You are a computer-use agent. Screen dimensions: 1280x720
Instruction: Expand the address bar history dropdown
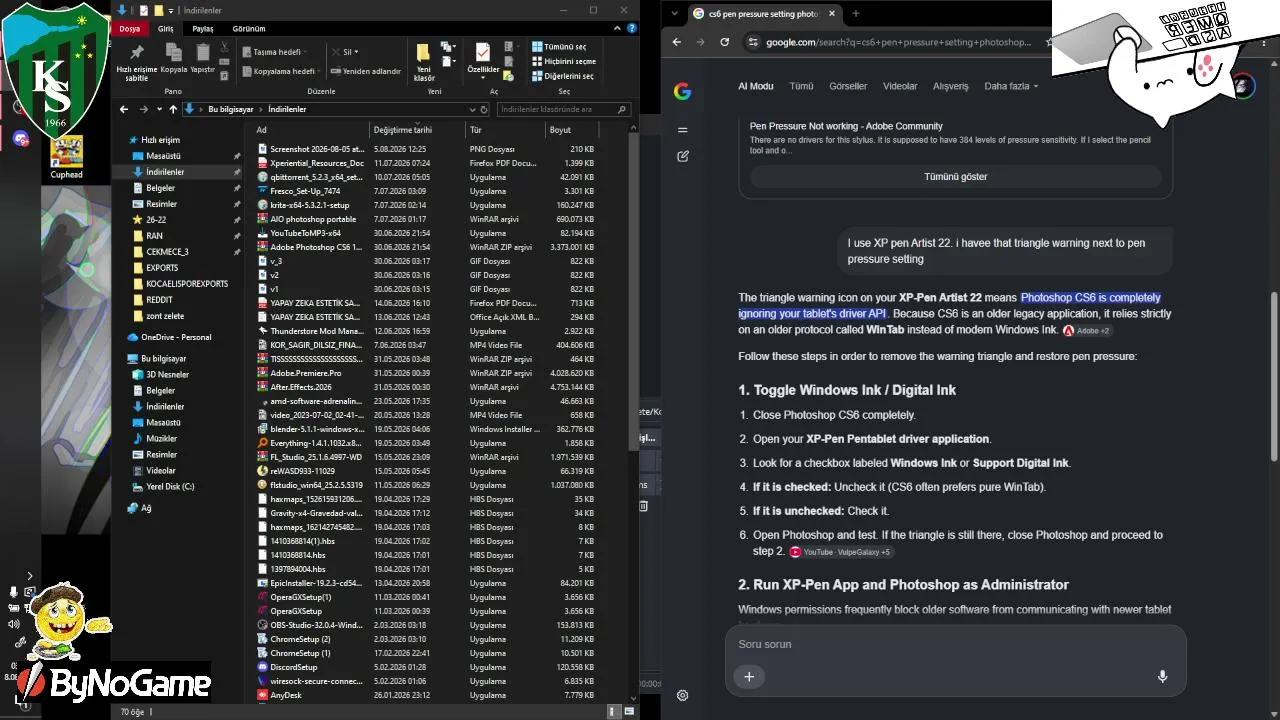(471, 109)
